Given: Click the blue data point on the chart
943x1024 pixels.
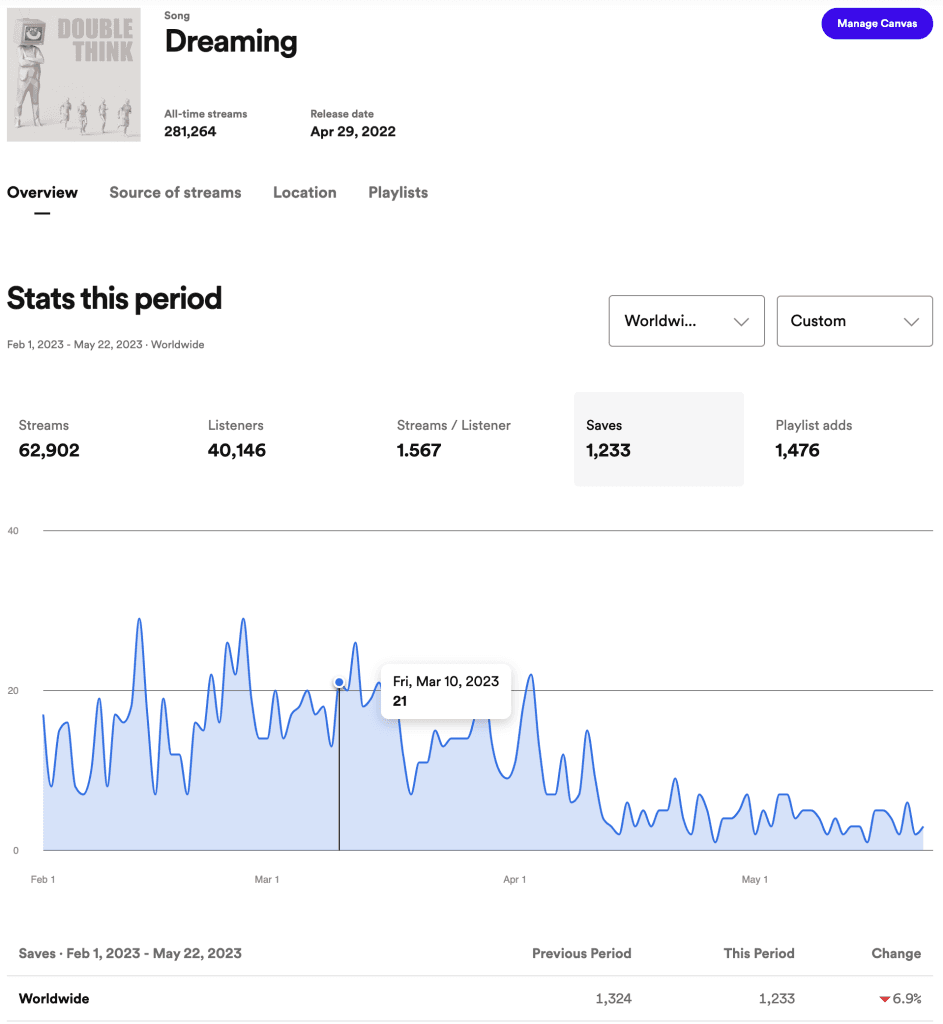Looking at the screenshot, I should pyautogui.click(x=339, y=682).
